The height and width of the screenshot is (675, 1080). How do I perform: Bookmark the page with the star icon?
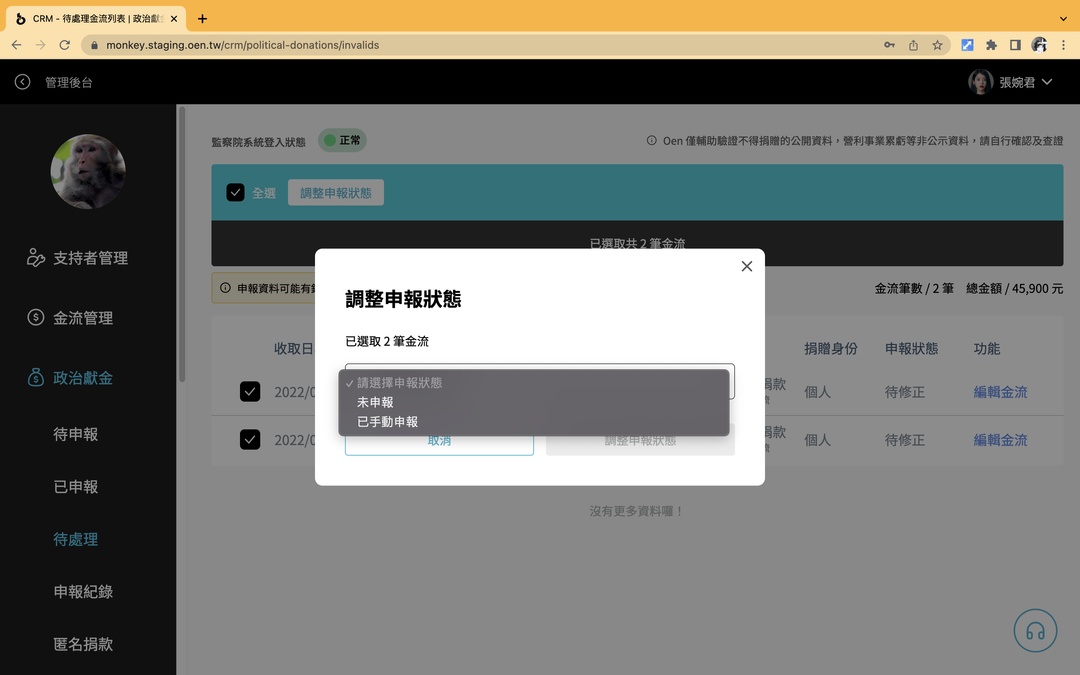point(936,44)
